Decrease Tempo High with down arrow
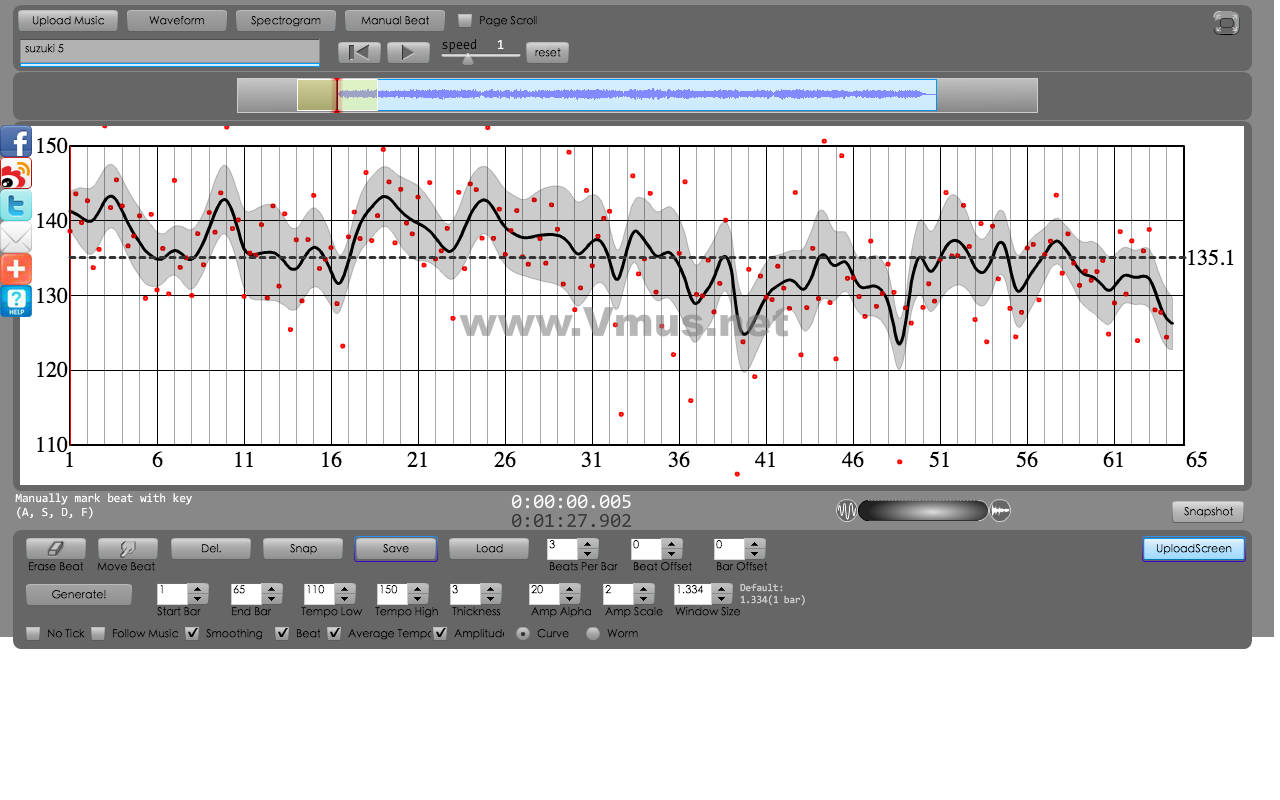The image size is (1280, 800). 420,599
